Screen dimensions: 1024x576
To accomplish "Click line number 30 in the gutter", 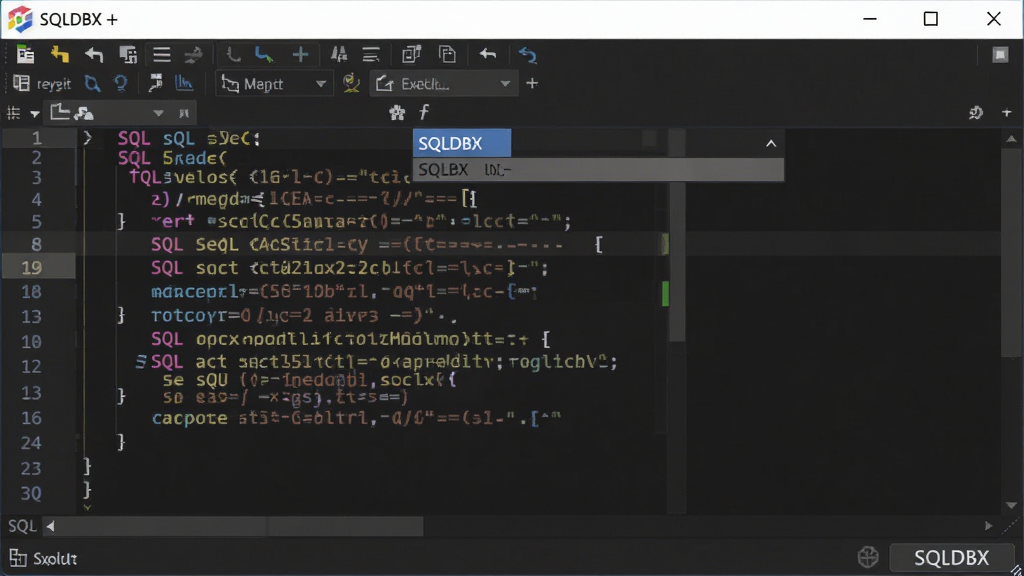I will point(31,494).
